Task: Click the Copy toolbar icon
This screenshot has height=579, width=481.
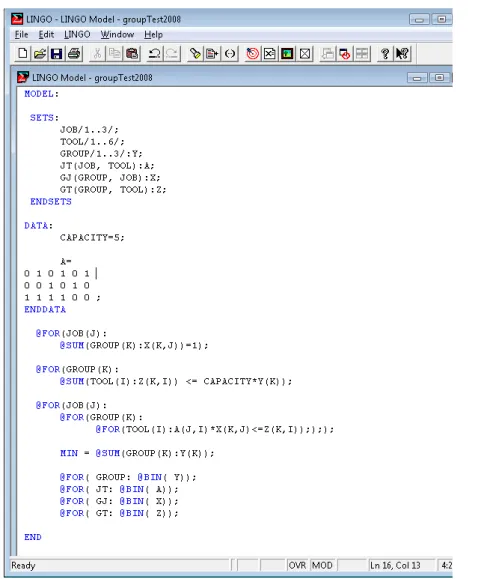Action: coord(114,54)
